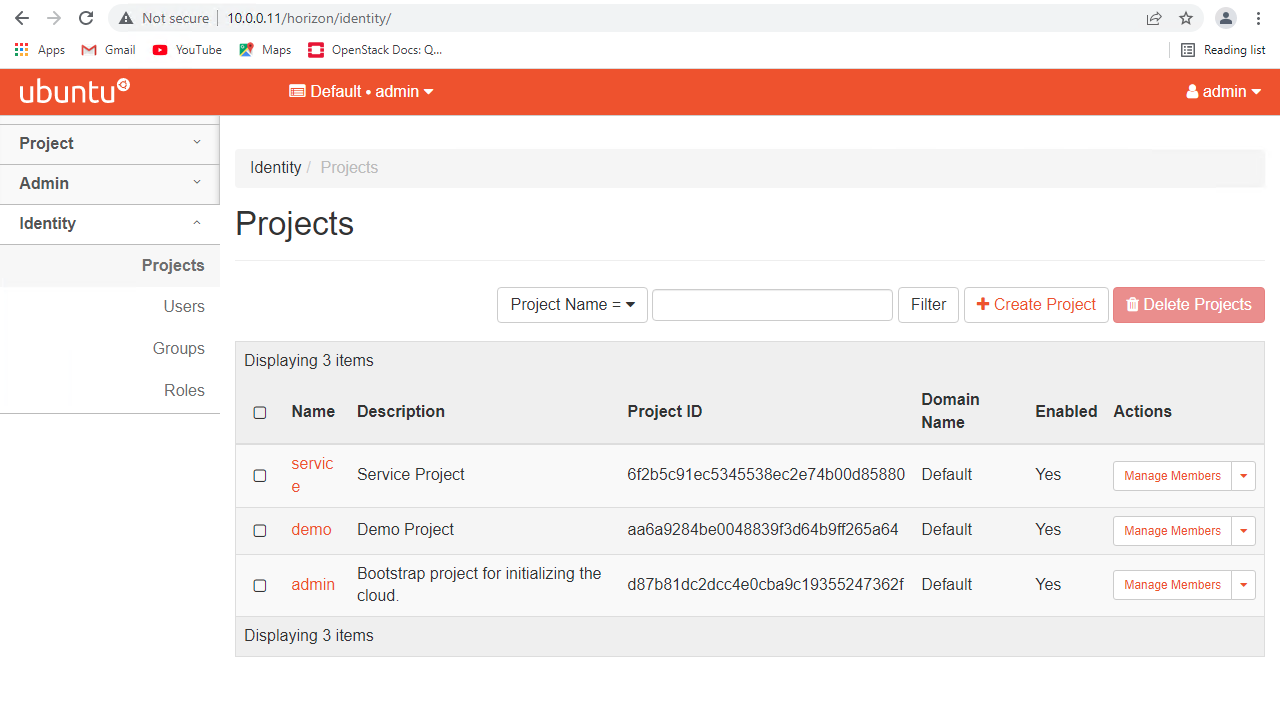This screenshot has width=1280, height=726.
Task: Collapse the Identity sidebar section
Action: [109, 224]
